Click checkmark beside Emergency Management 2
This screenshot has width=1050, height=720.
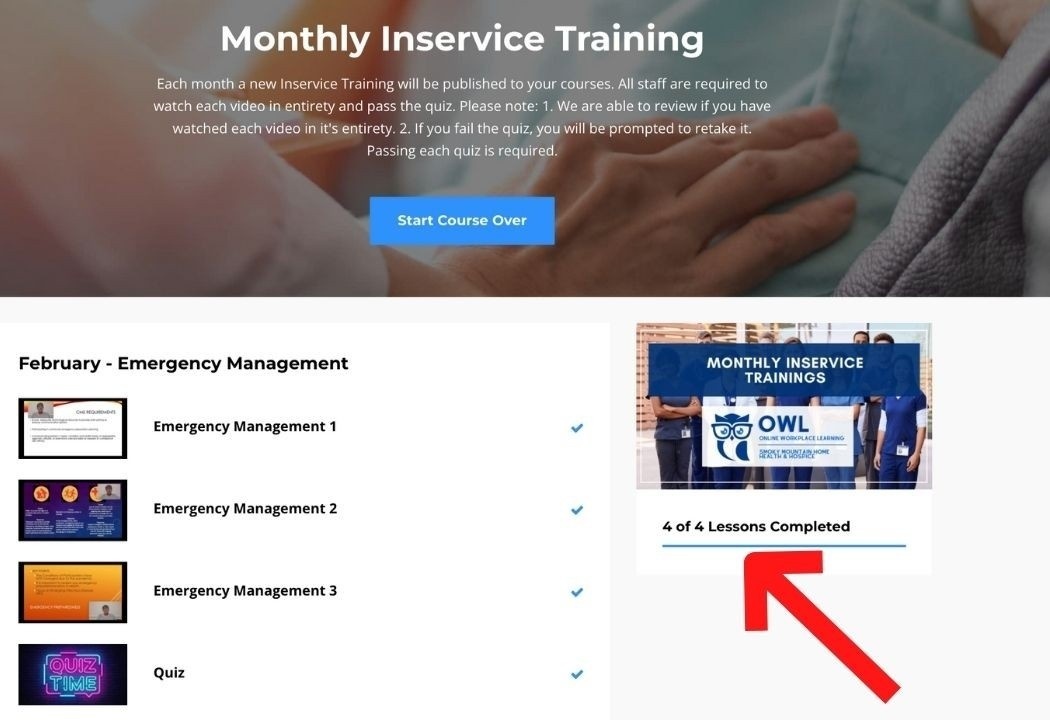coord(577,510)
